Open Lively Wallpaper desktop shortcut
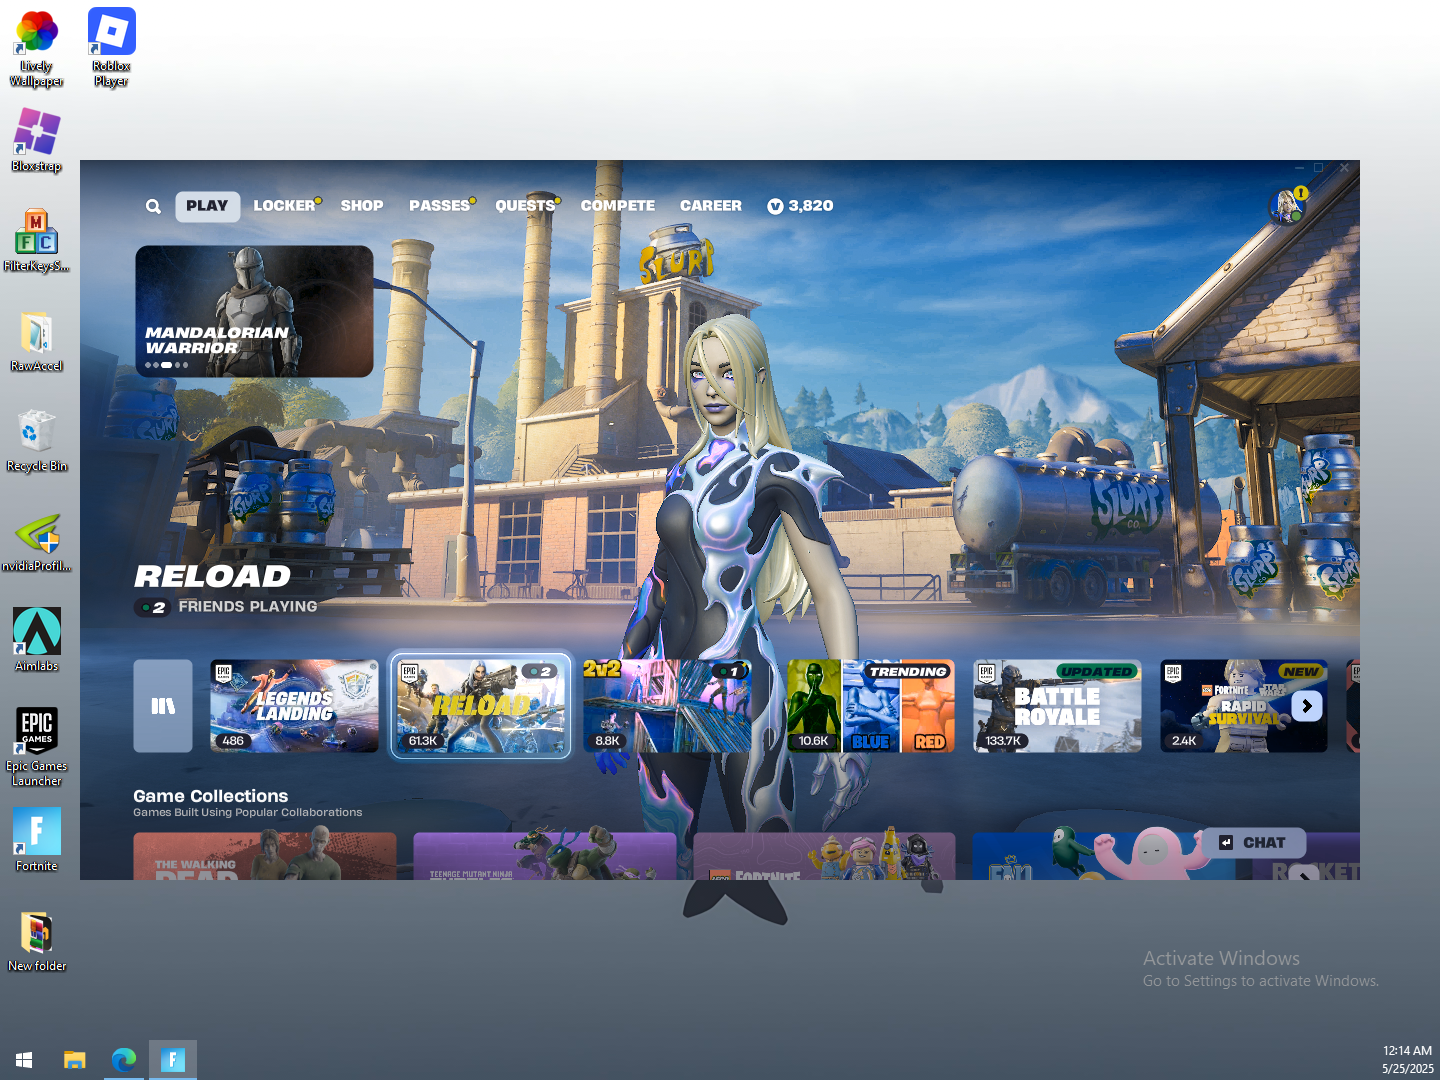Image resolution: width=1440 pixels, height=1080 pixels. [37, 49]
